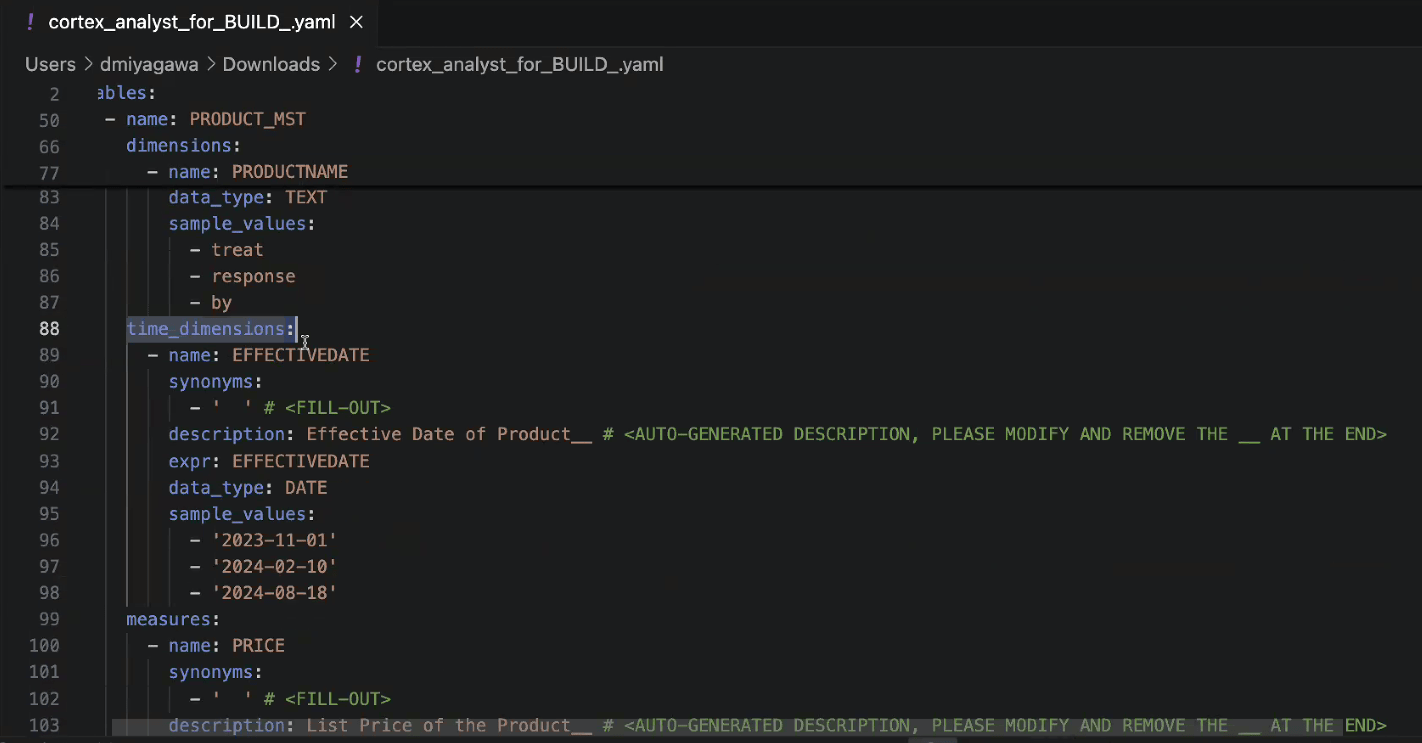Click 'expr: EFFECTIVEDATE' on line 93
This screenshot has width=1422, height=743.
tap(268, 461)
